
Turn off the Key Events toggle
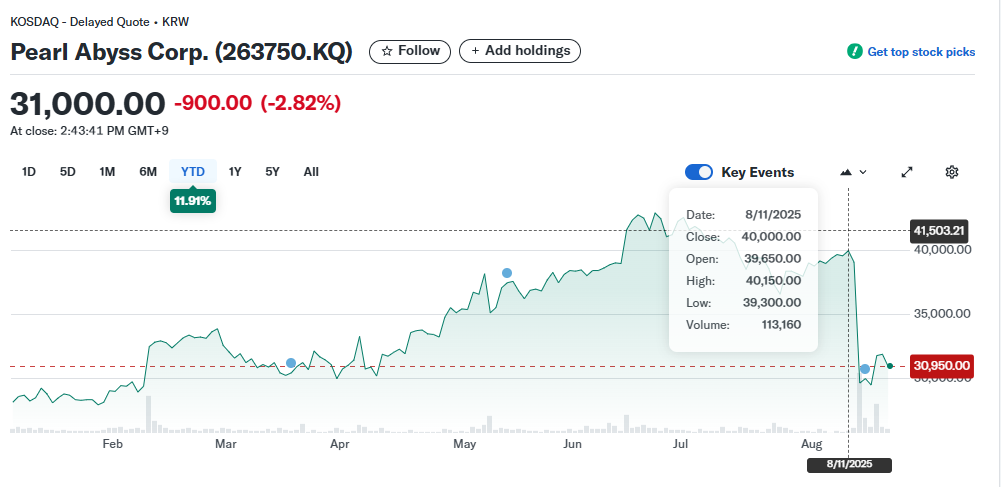[698, 172]
